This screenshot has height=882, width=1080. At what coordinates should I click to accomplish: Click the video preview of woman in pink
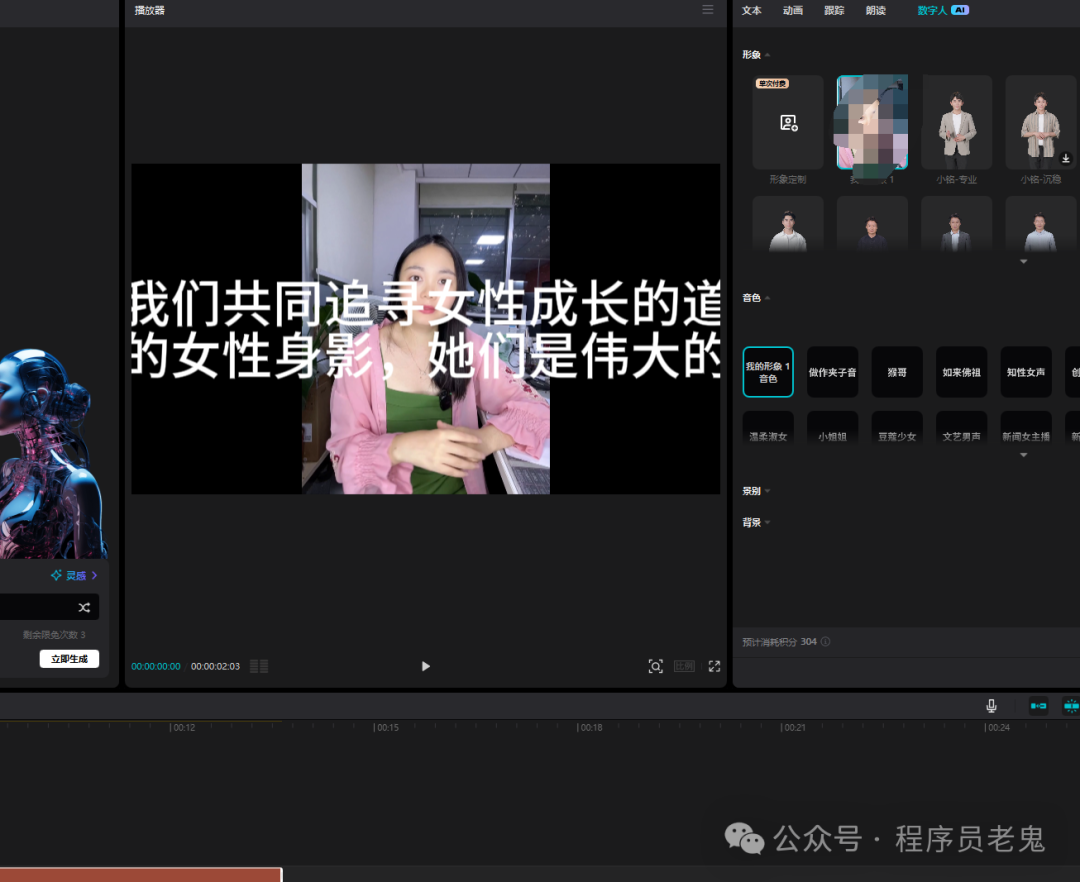(x=426, y=328)
